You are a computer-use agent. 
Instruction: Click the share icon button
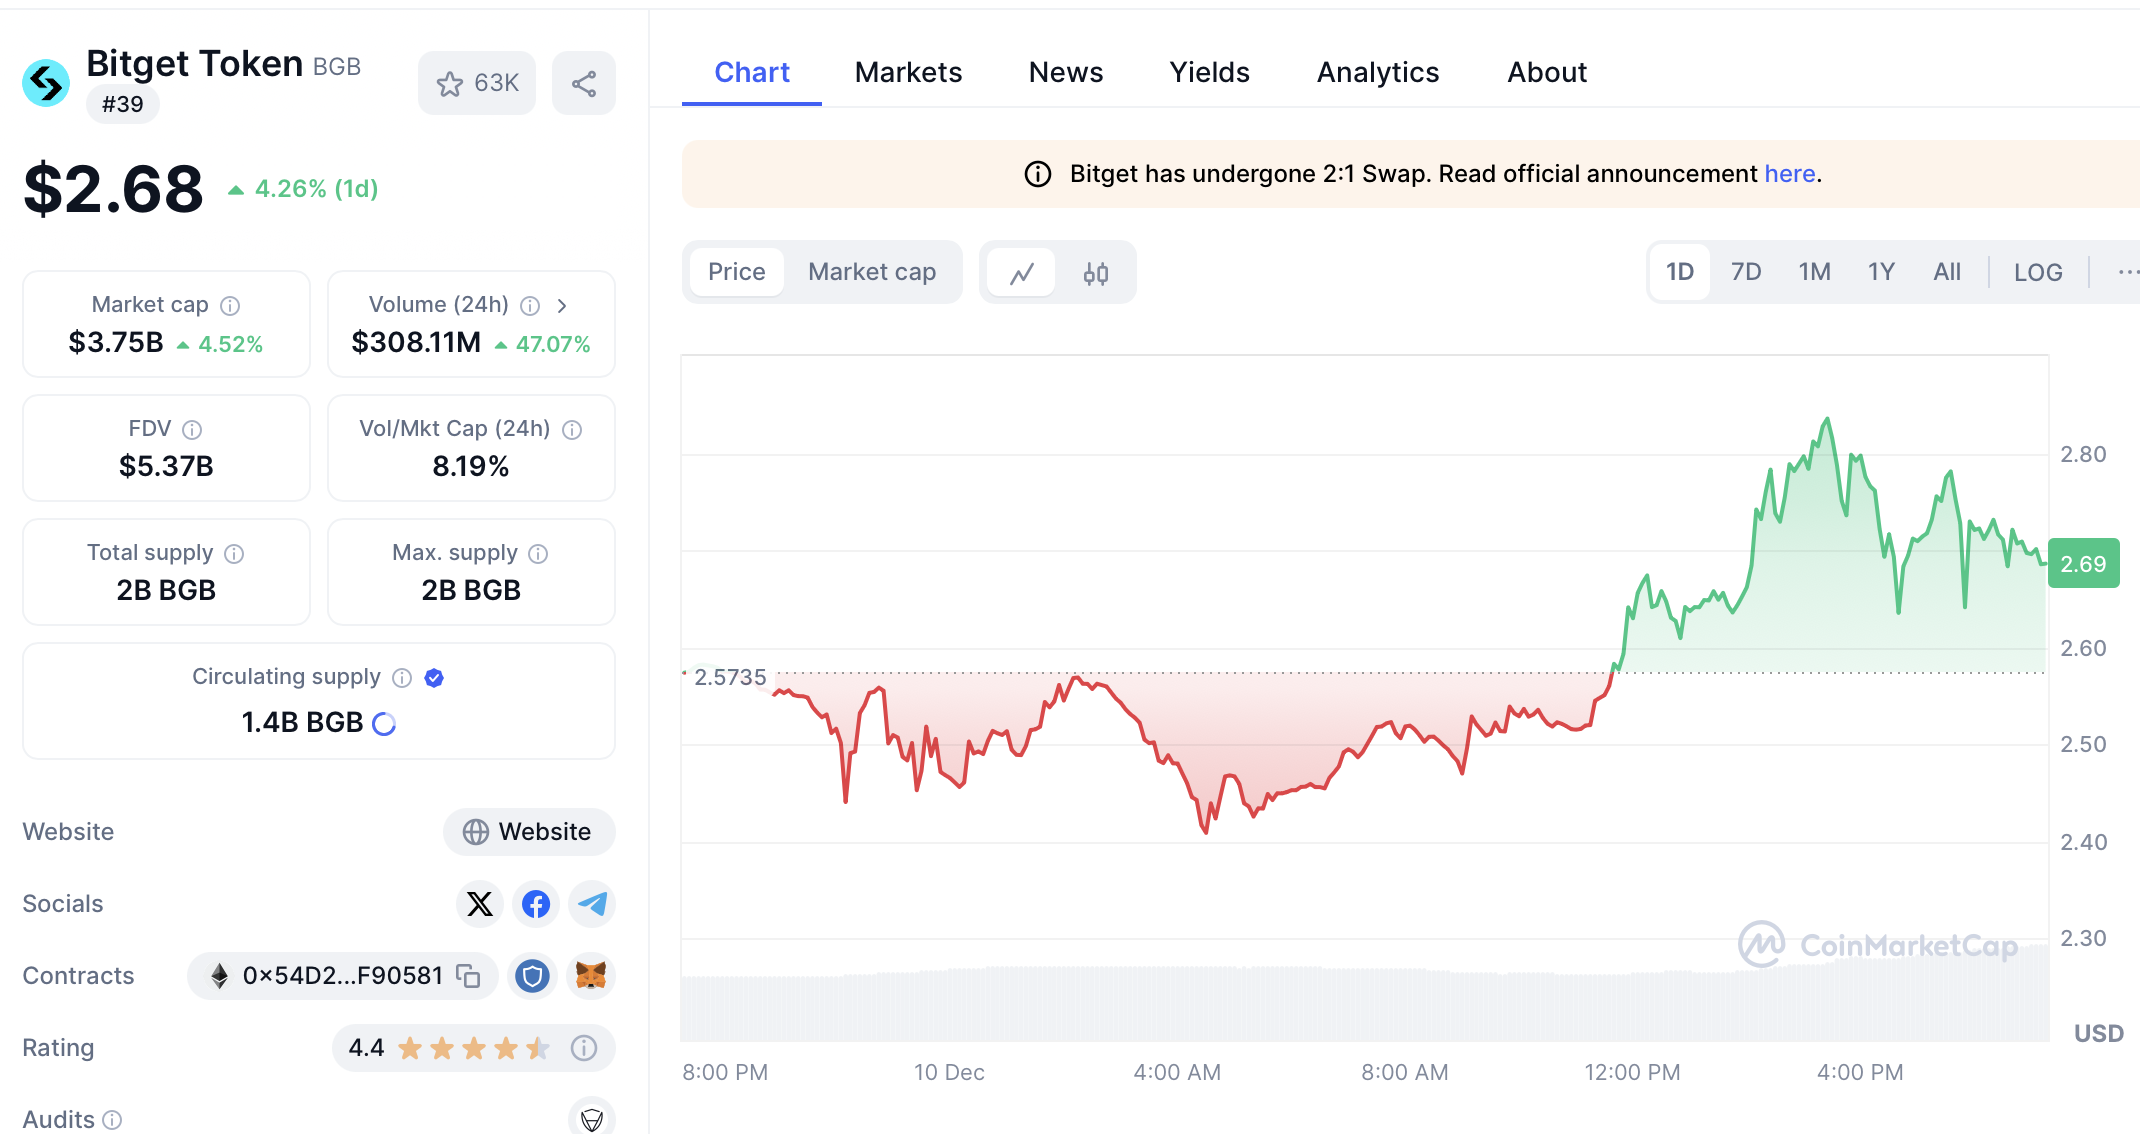[x=584, y=84]
